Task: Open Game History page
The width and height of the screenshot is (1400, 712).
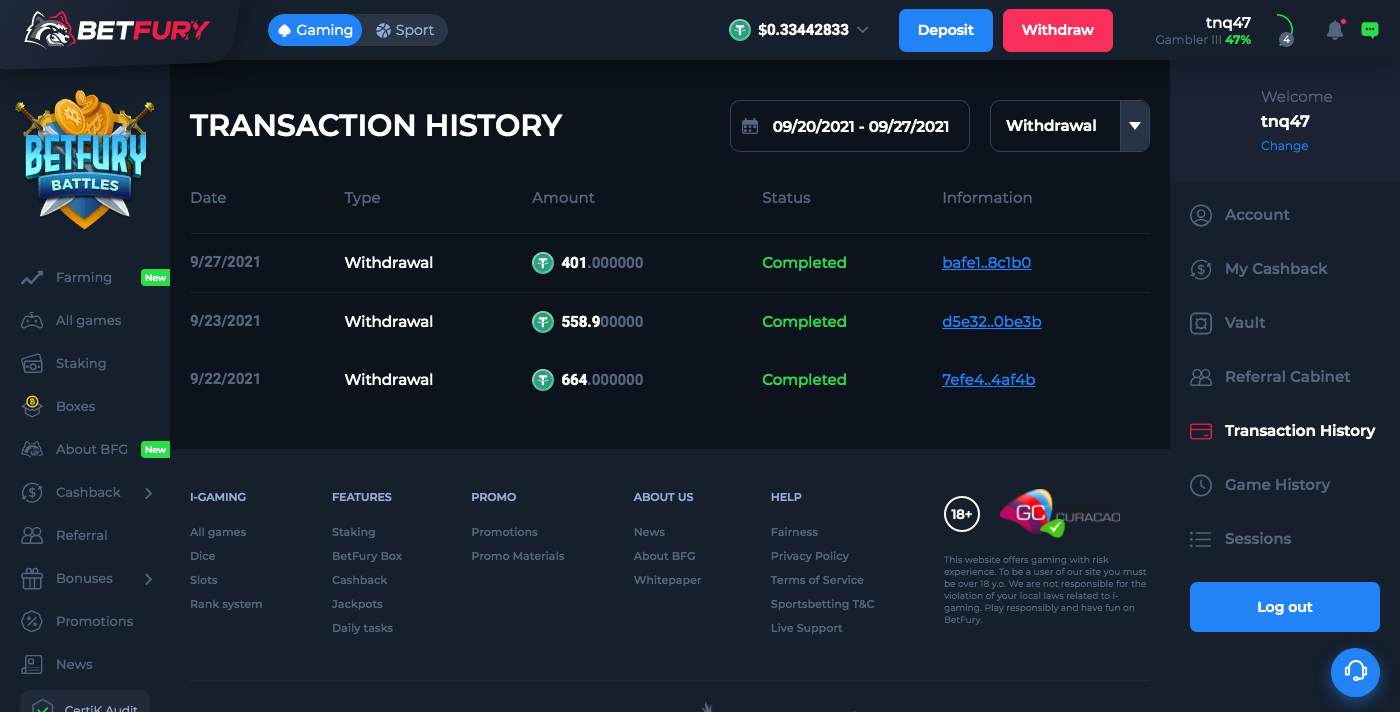Action: (x=1277, y=485)
